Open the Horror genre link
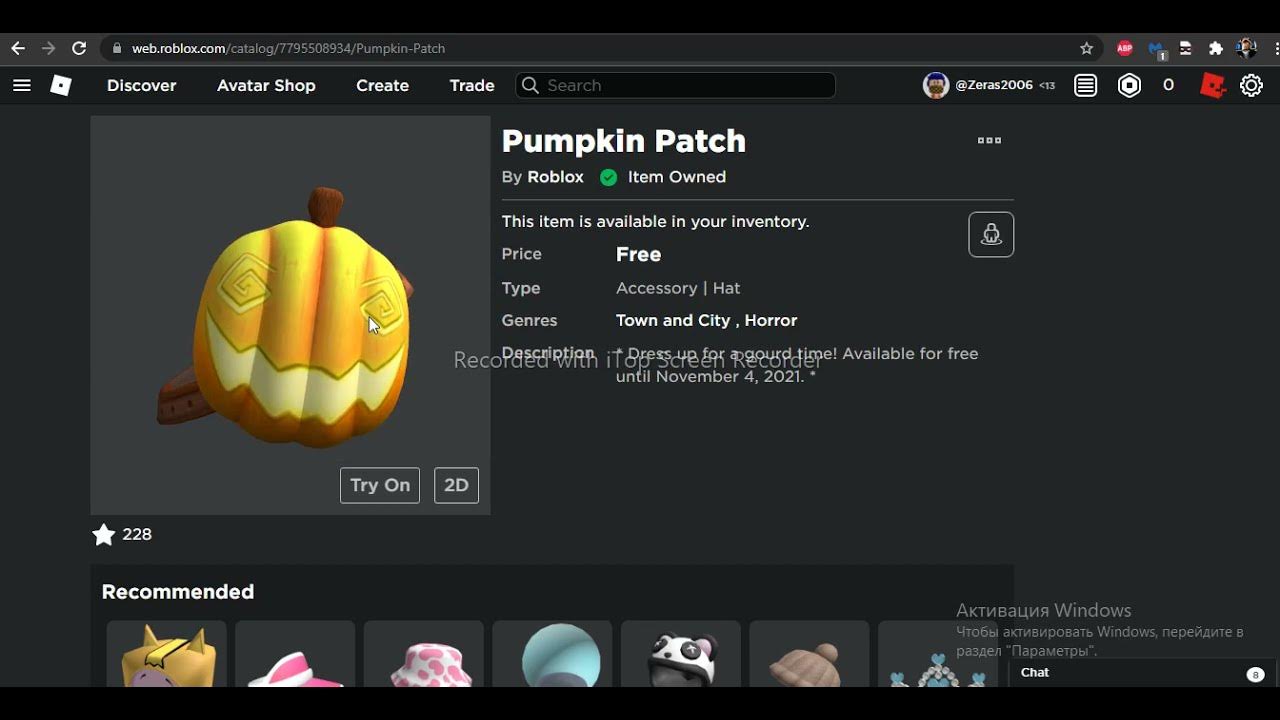1280x720 pixels. [771, 321]
